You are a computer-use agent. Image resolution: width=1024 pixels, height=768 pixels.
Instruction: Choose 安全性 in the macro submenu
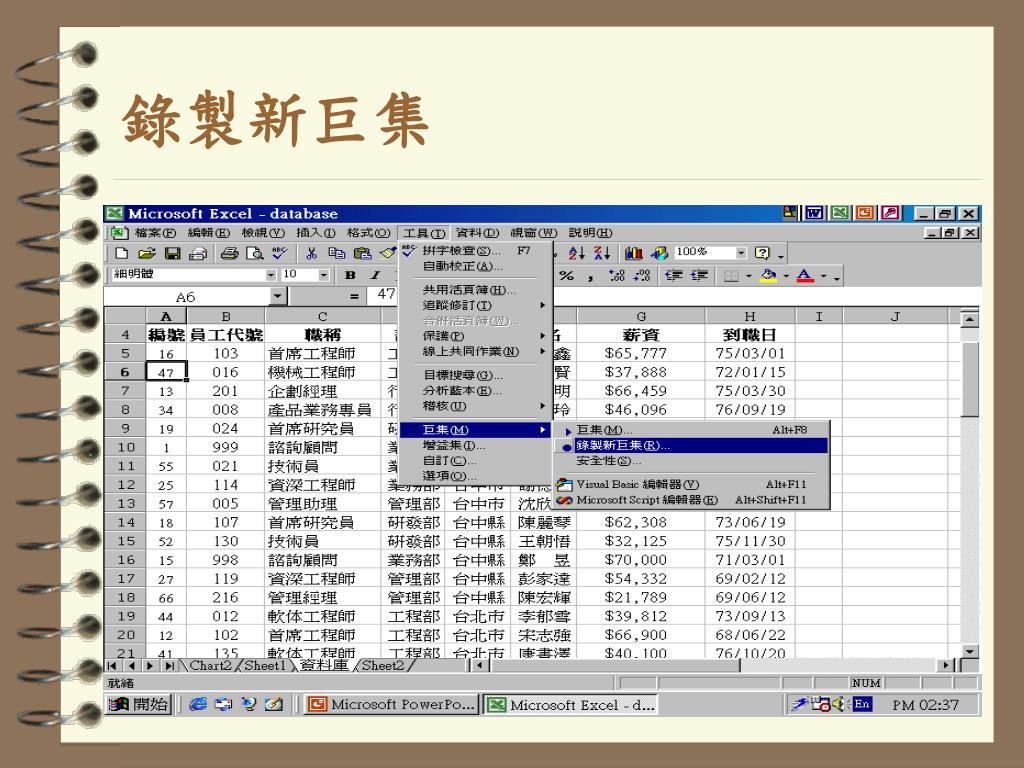(692, 461)
